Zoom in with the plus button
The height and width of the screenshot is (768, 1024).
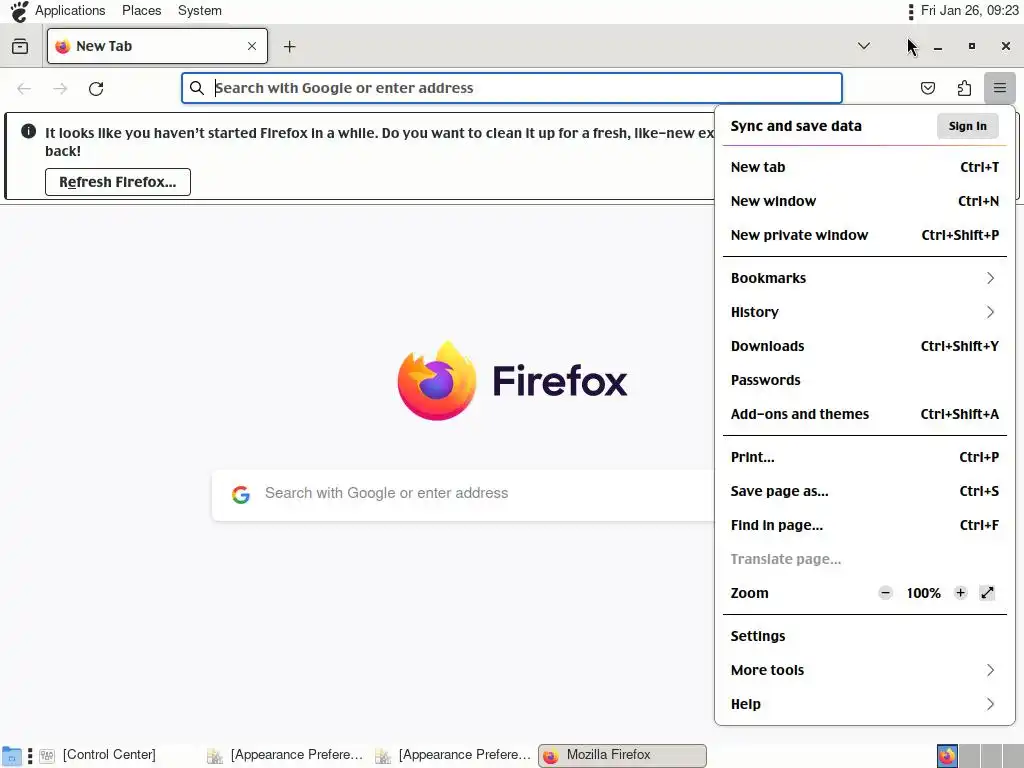point(960,593)
